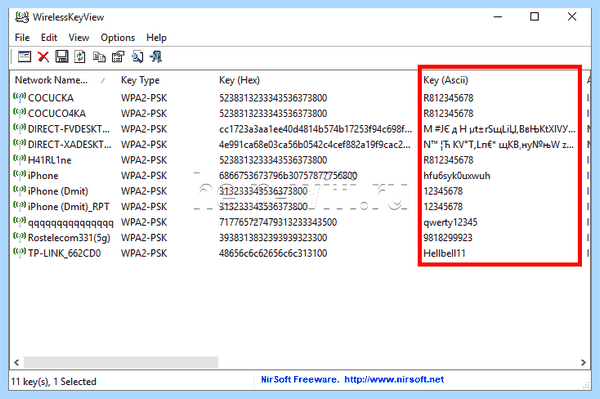Open the Edit menu
Screen dimensions: 600x399
click(x=49, y=37)
